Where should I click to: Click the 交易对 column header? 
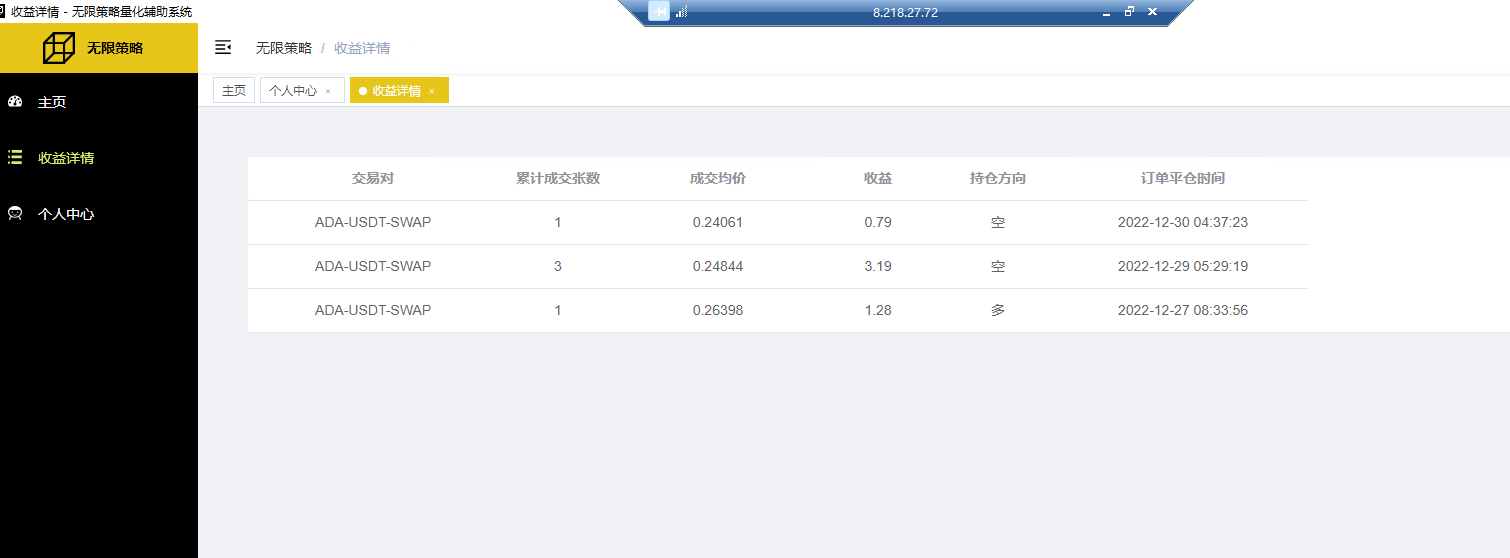[x=373, y=178]
